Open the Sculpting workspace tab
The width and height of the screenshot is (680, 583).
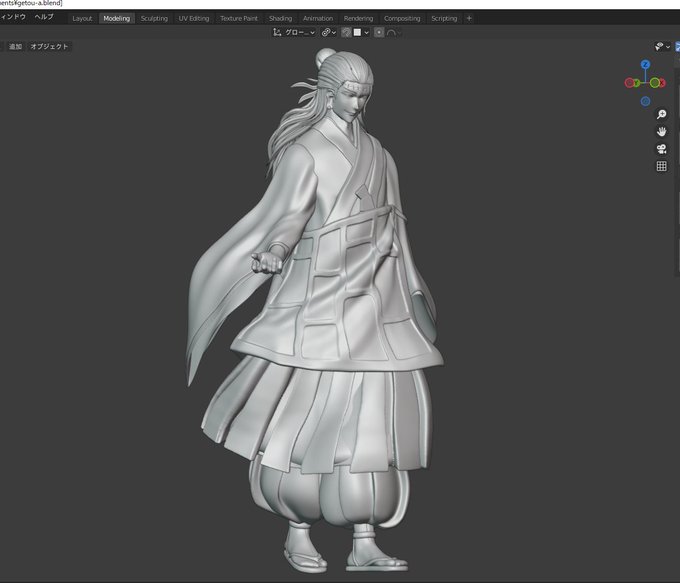[154, 18]
